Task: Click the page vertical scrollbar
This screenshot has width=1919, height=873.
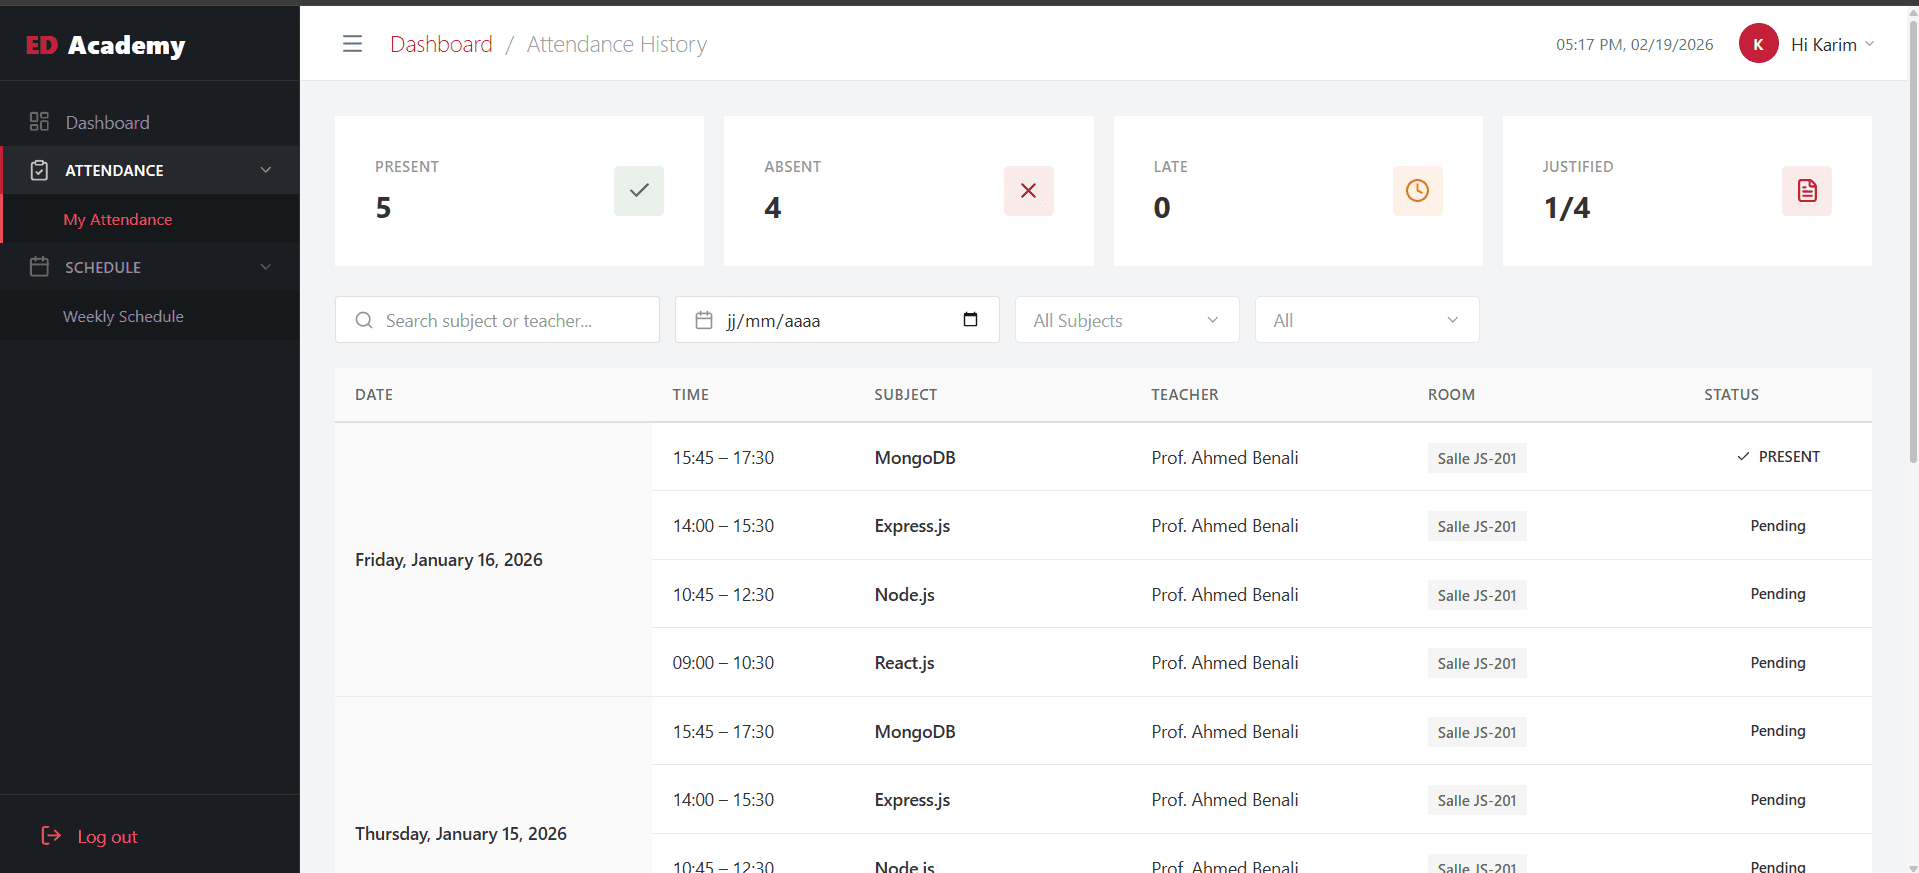Action: click(x=1913, y=240)
